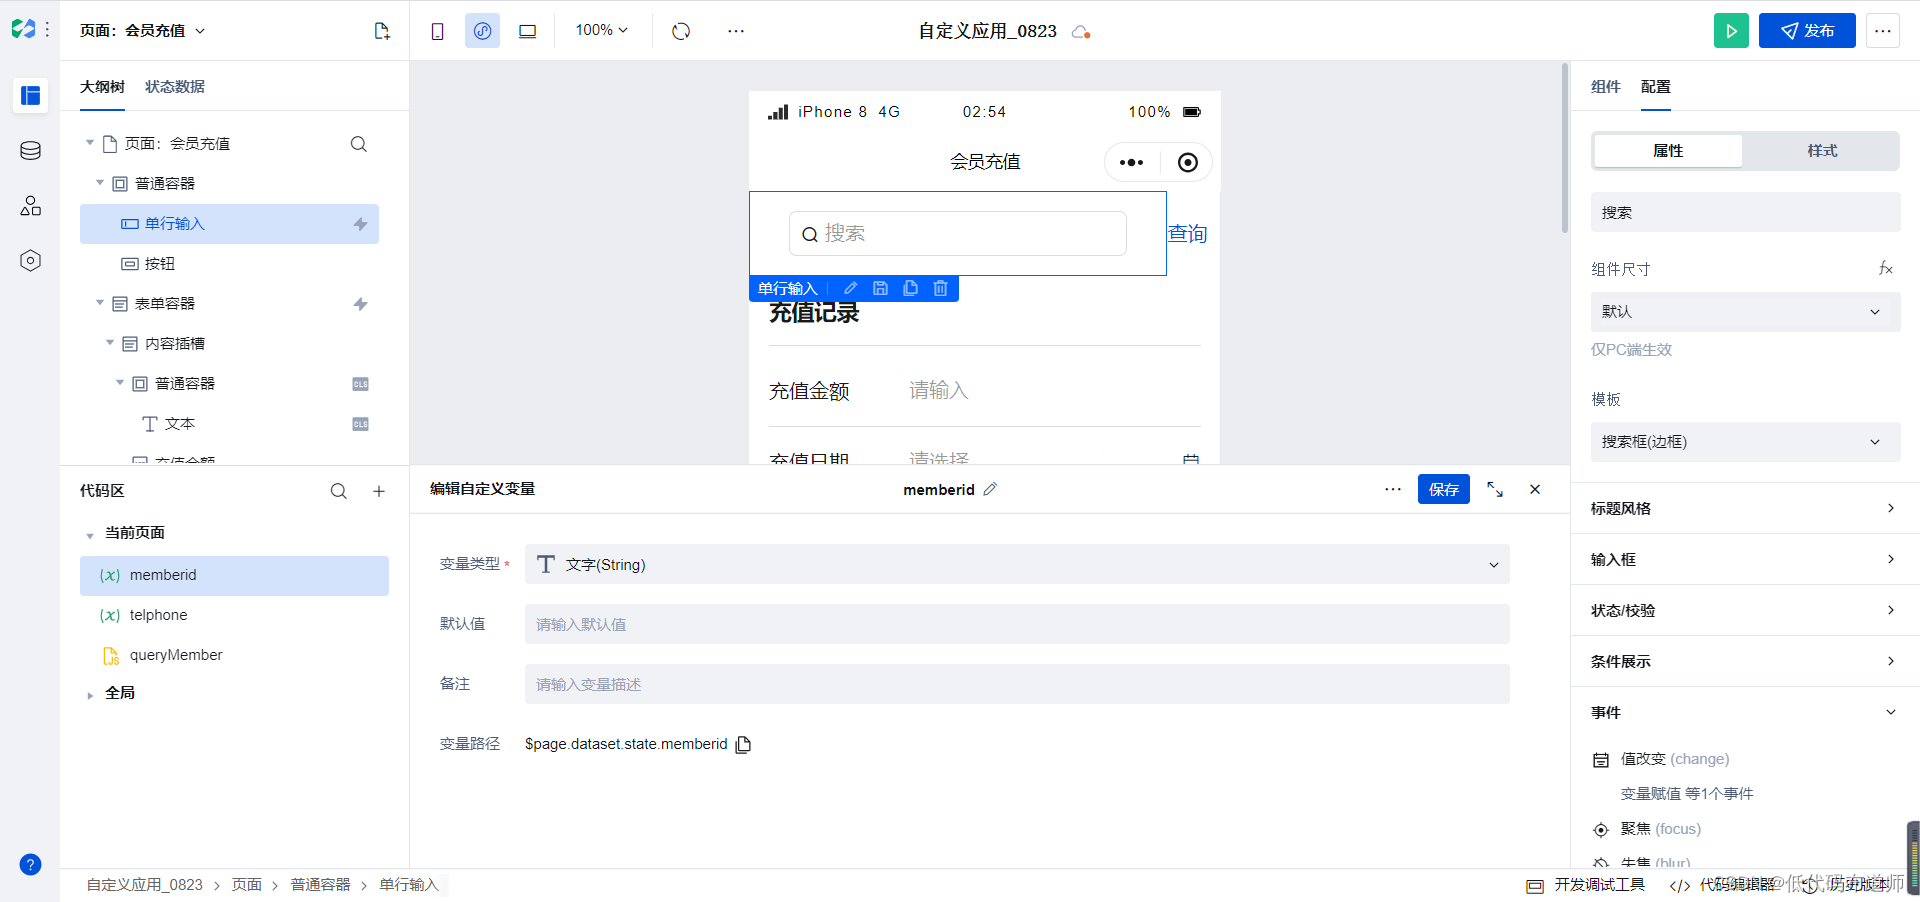Open the page outline sidebar icon

coord(30,95)
